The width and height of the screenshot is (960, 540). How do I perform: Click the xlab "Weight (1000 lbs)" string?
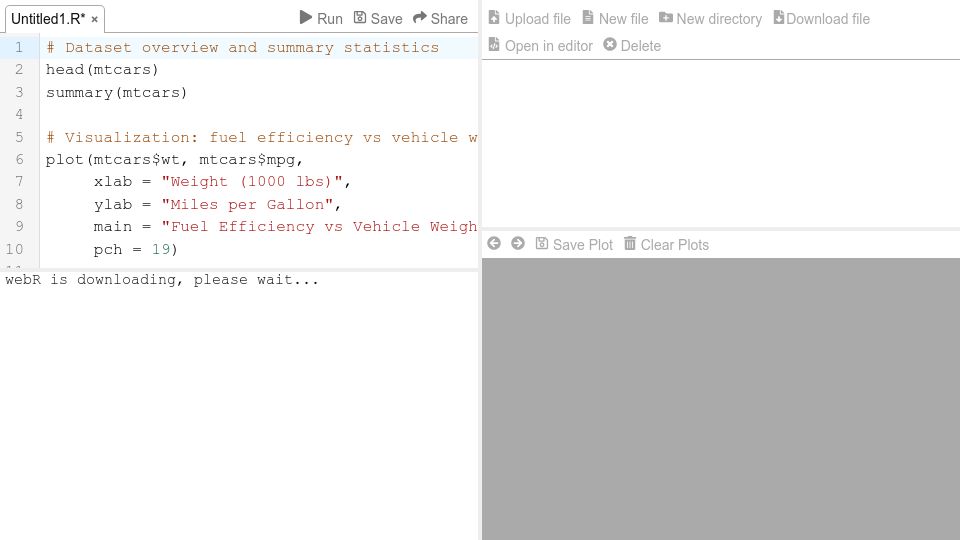252,182
